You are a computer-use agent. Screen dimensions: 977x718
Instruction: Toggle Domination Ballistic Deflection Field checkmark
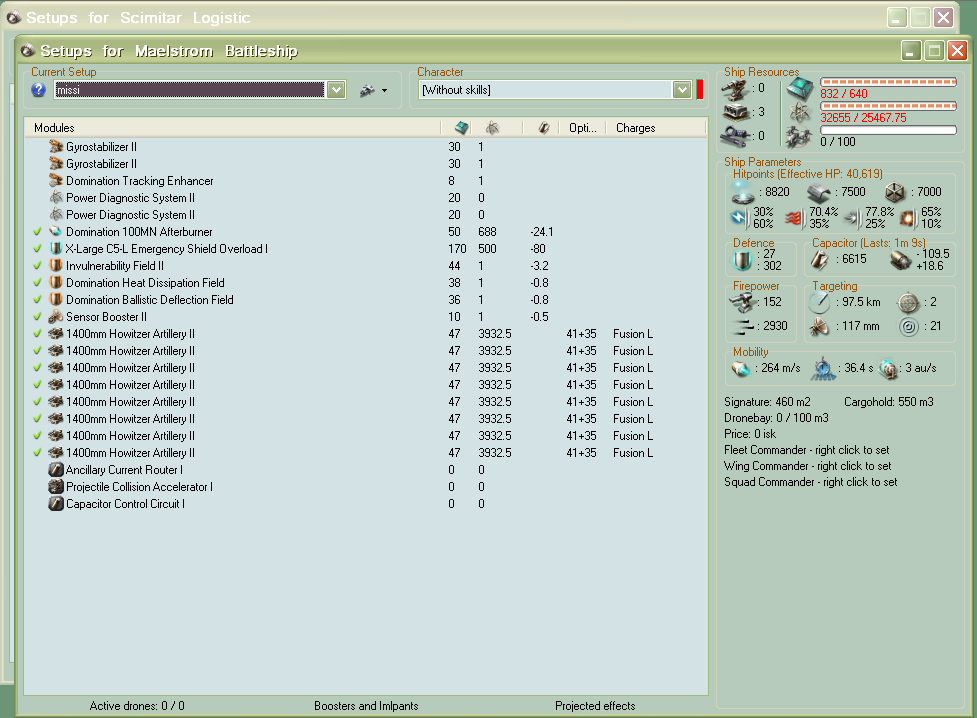[37, 300]
